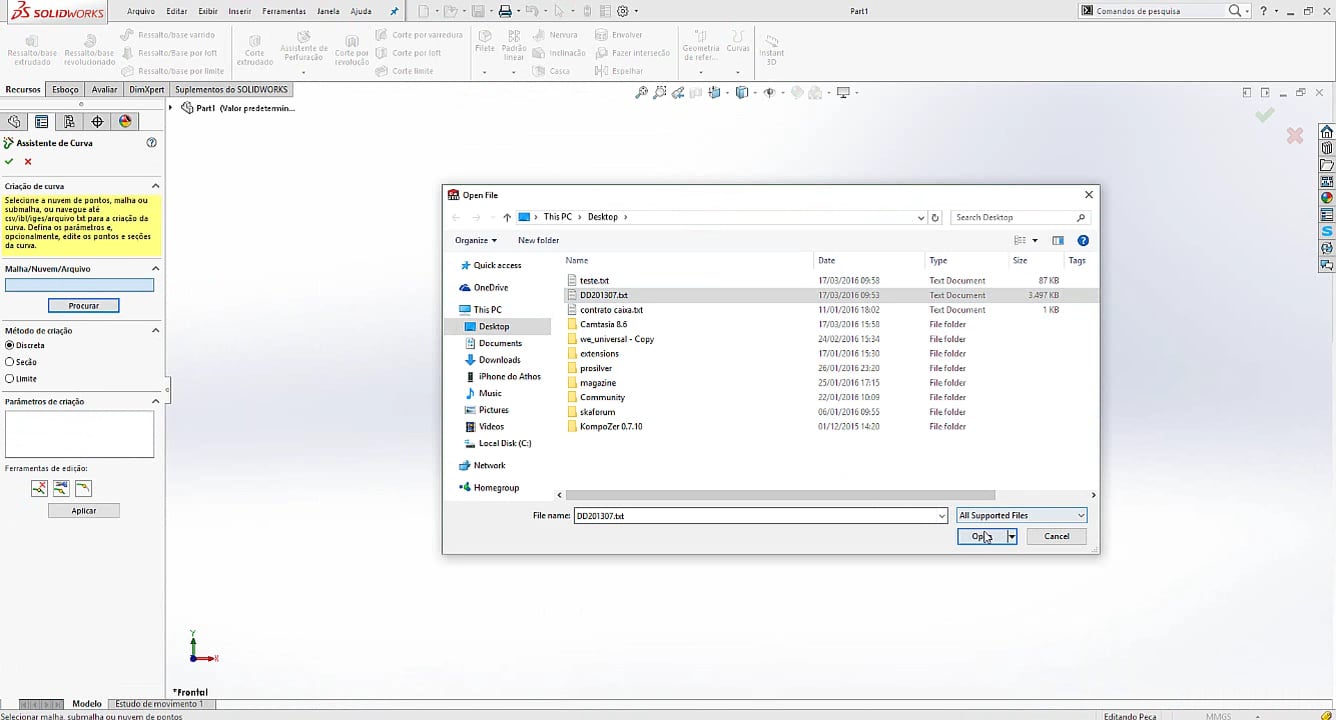The height and width of the screenshot is (720, 1336).
Task: Select contrato caixa.txt in the file list
Action: pyautogui.click(x=611, y=310)
